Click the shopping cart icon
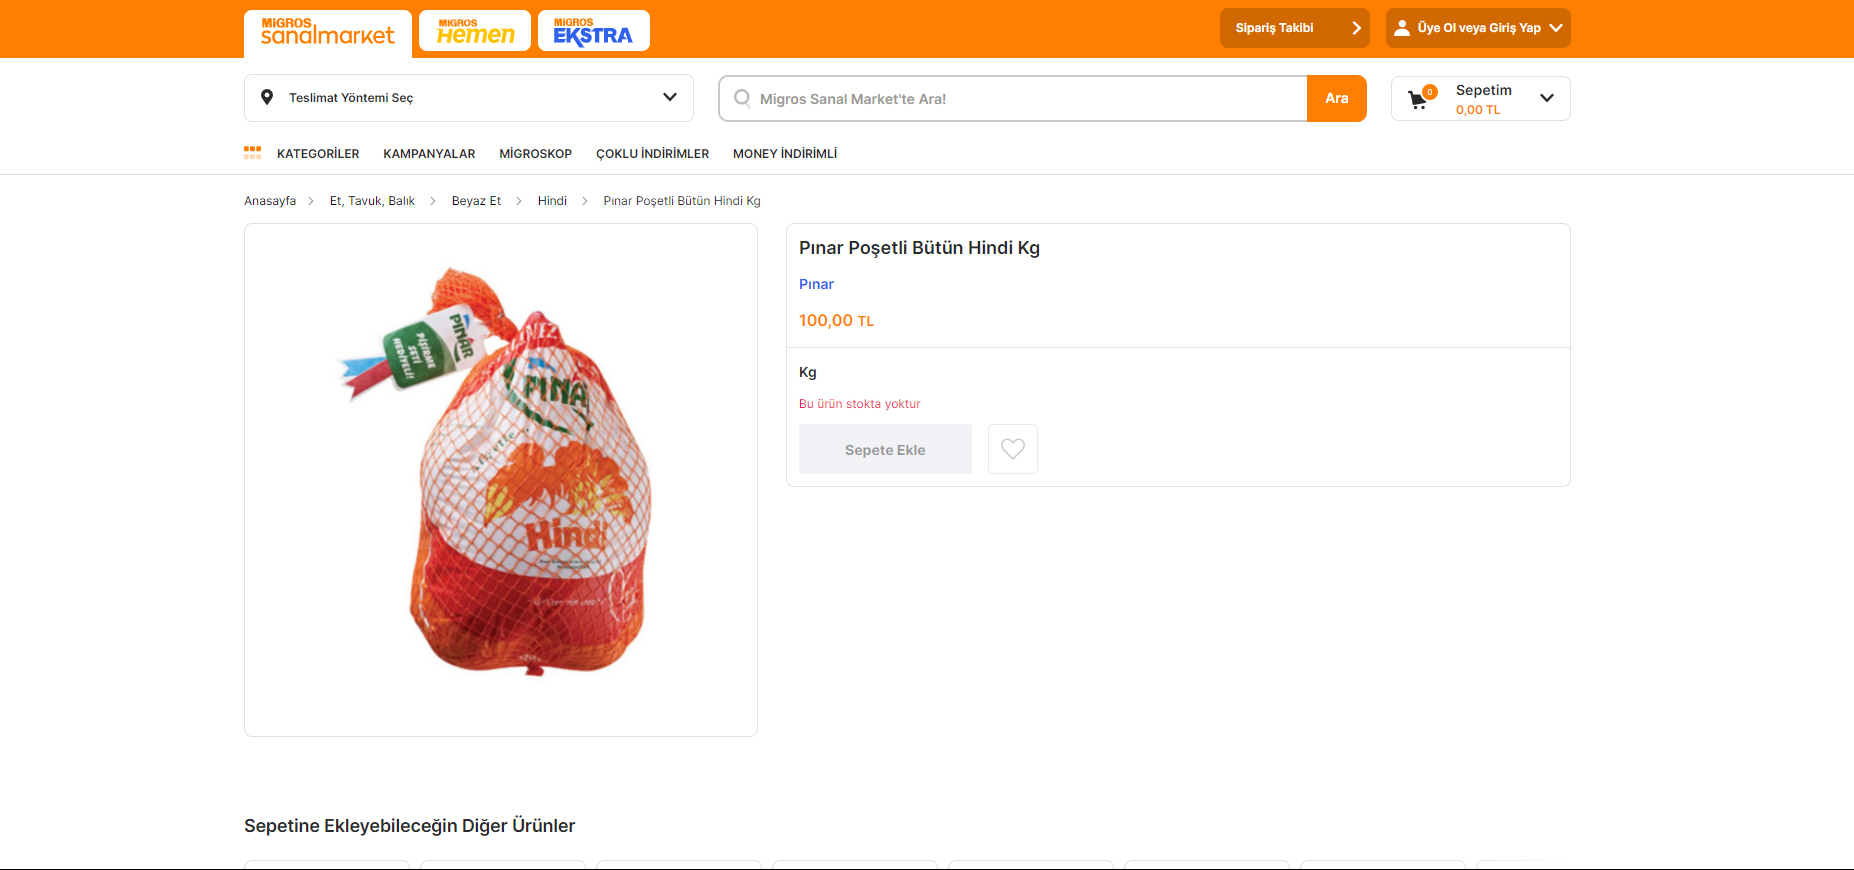The image size is (1854, 870). pos(1418,99)
